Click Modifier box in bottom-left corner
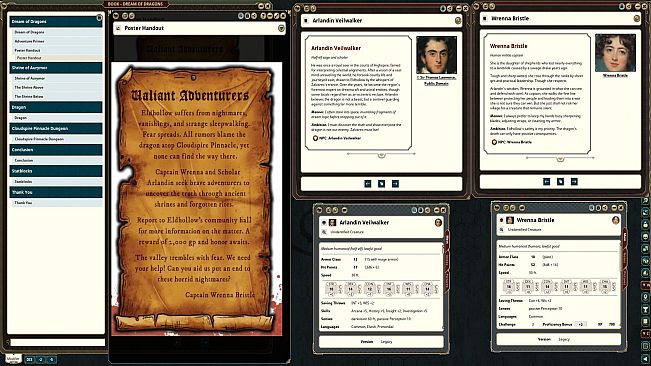 click(x=13, y=359)
